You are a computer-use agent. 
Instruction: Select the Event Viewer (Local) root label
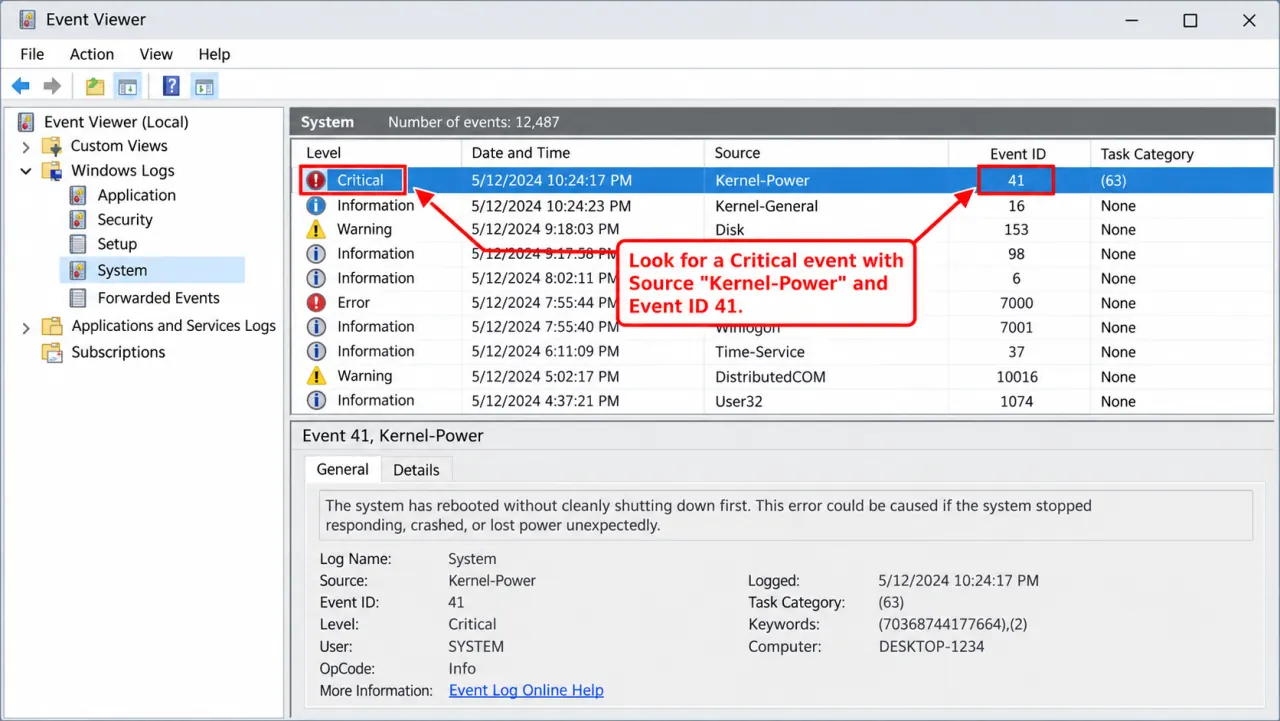point(116,122)
